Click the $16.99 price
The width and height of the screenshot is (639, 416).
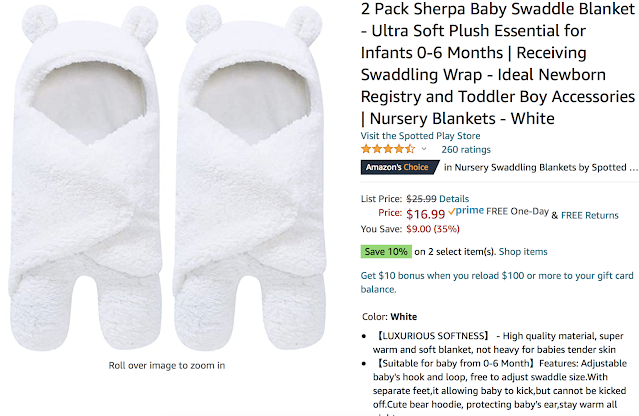pos(425,213)
